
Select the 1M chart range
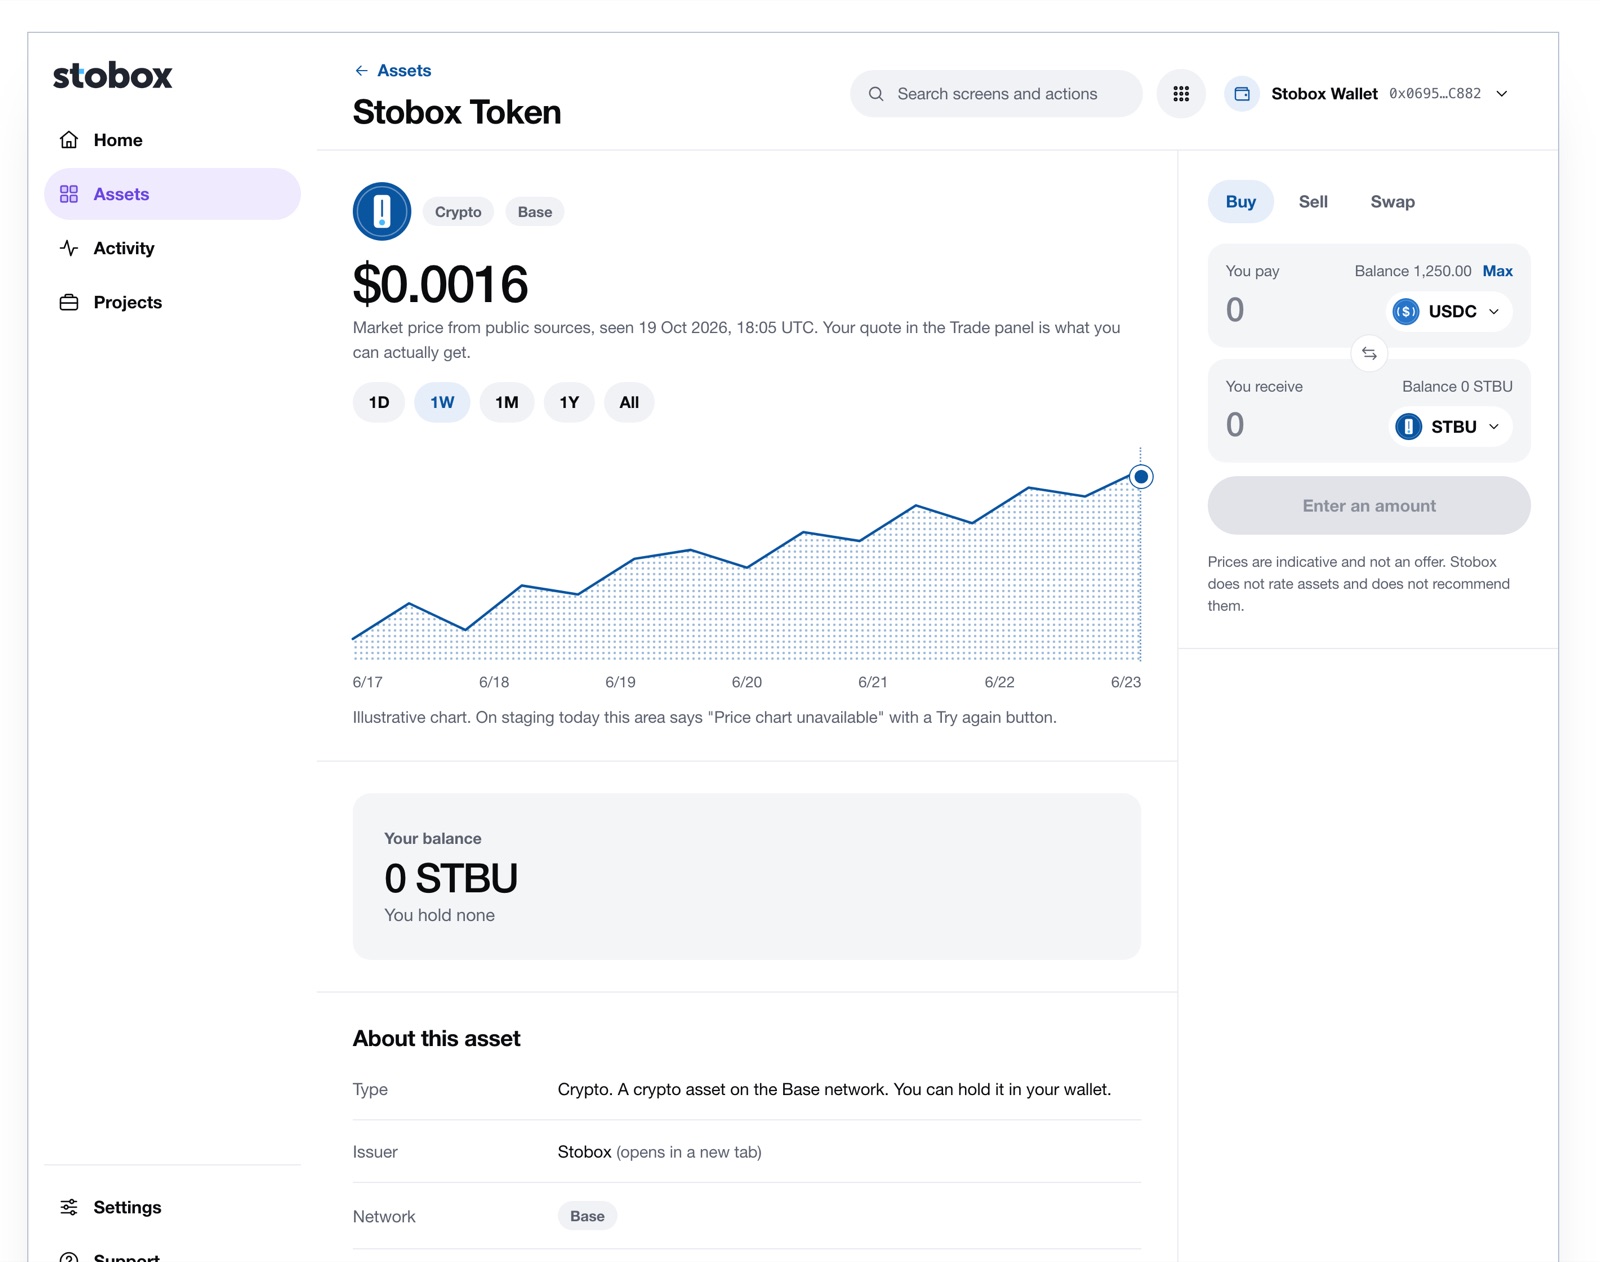pos(507,402)
